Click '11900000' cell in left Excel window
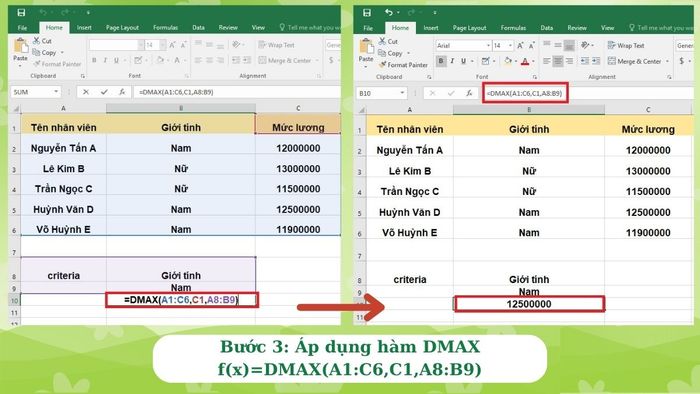Viewport: 700px width, 394px height. [298, 229]
